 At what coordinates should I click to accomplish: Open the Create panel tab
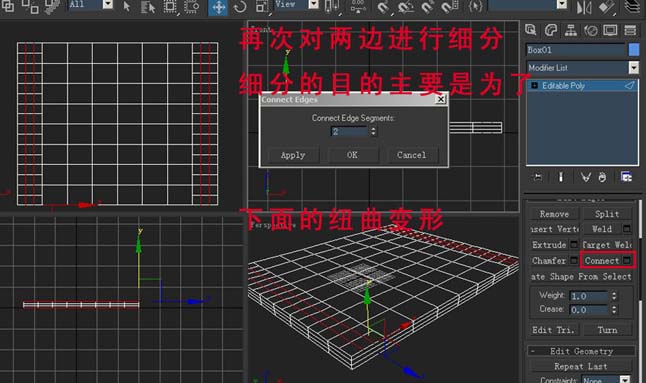[x=531, y=30]
